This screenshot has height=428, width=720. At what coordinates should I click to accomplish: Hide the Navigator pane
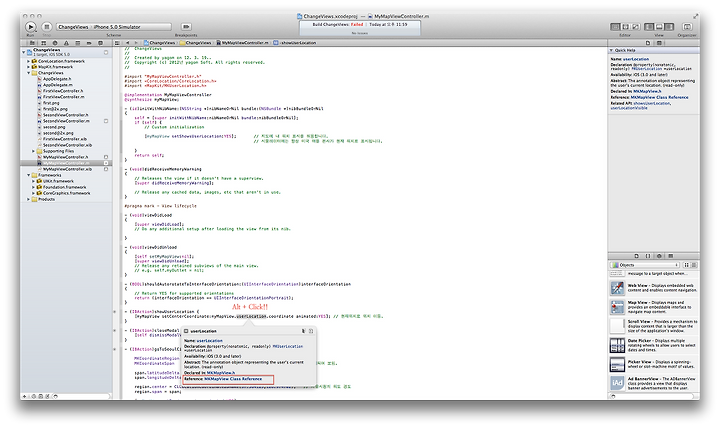click(x=649, y=27)
